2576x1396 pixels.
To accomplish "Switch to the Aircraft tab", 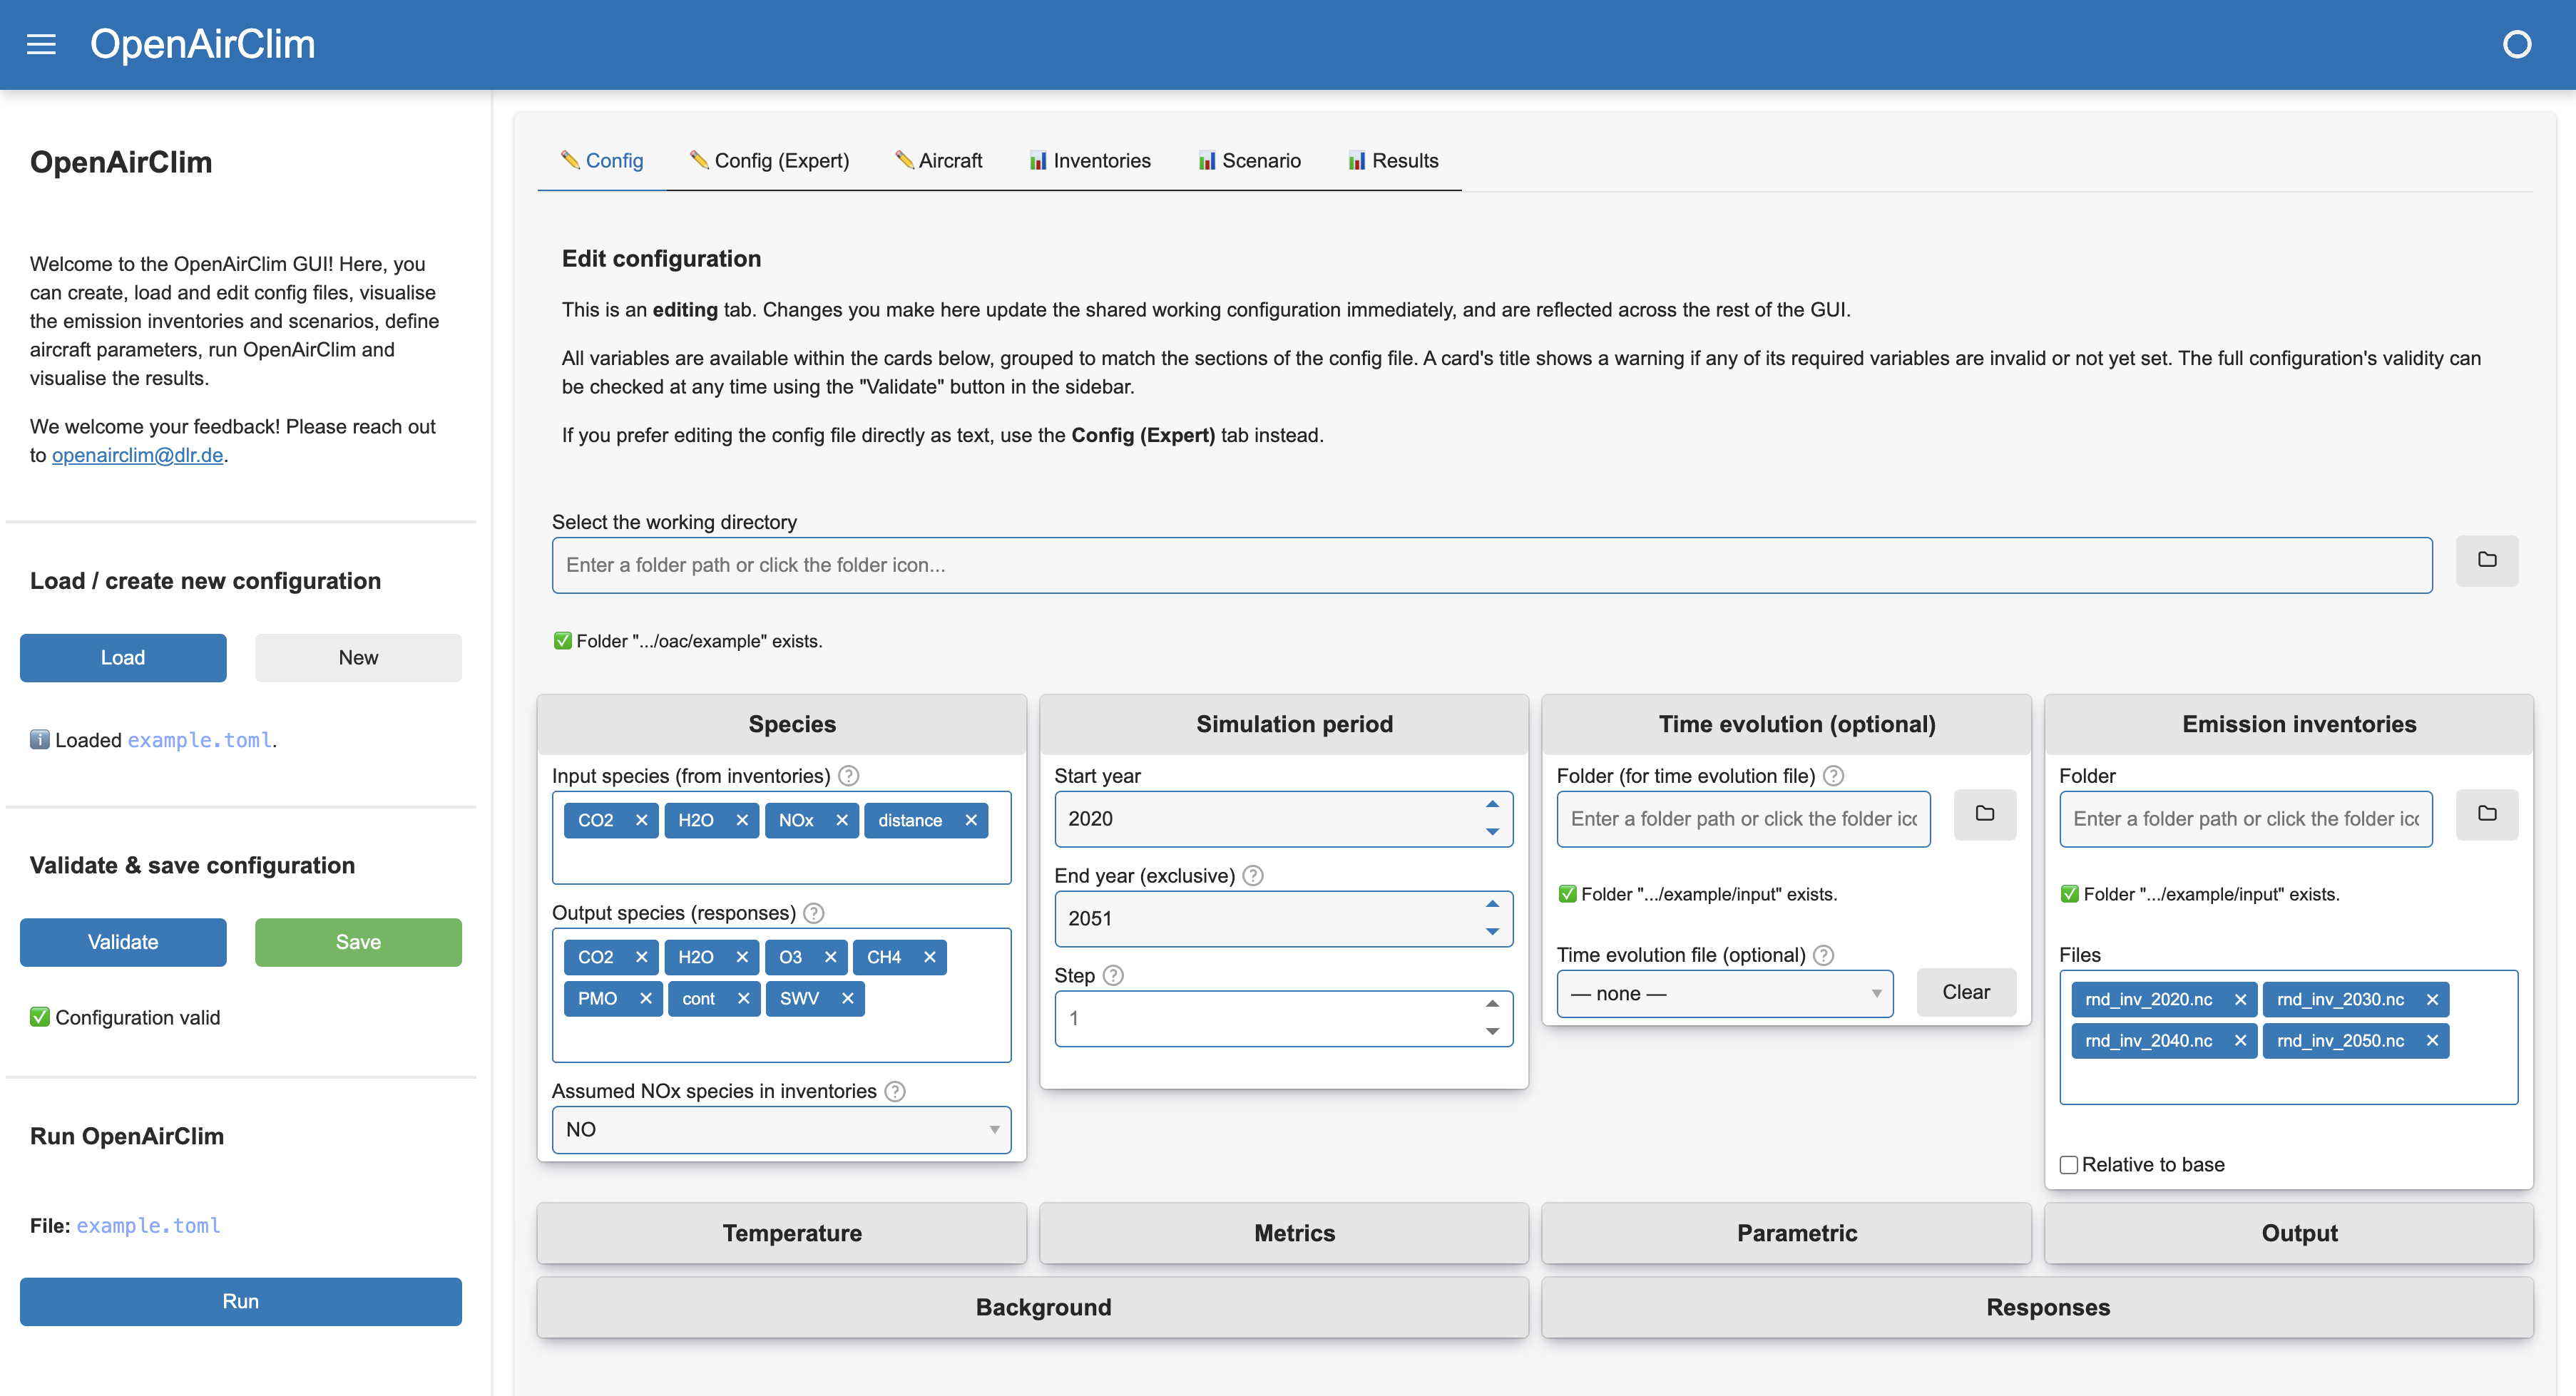I will (938, 161).
